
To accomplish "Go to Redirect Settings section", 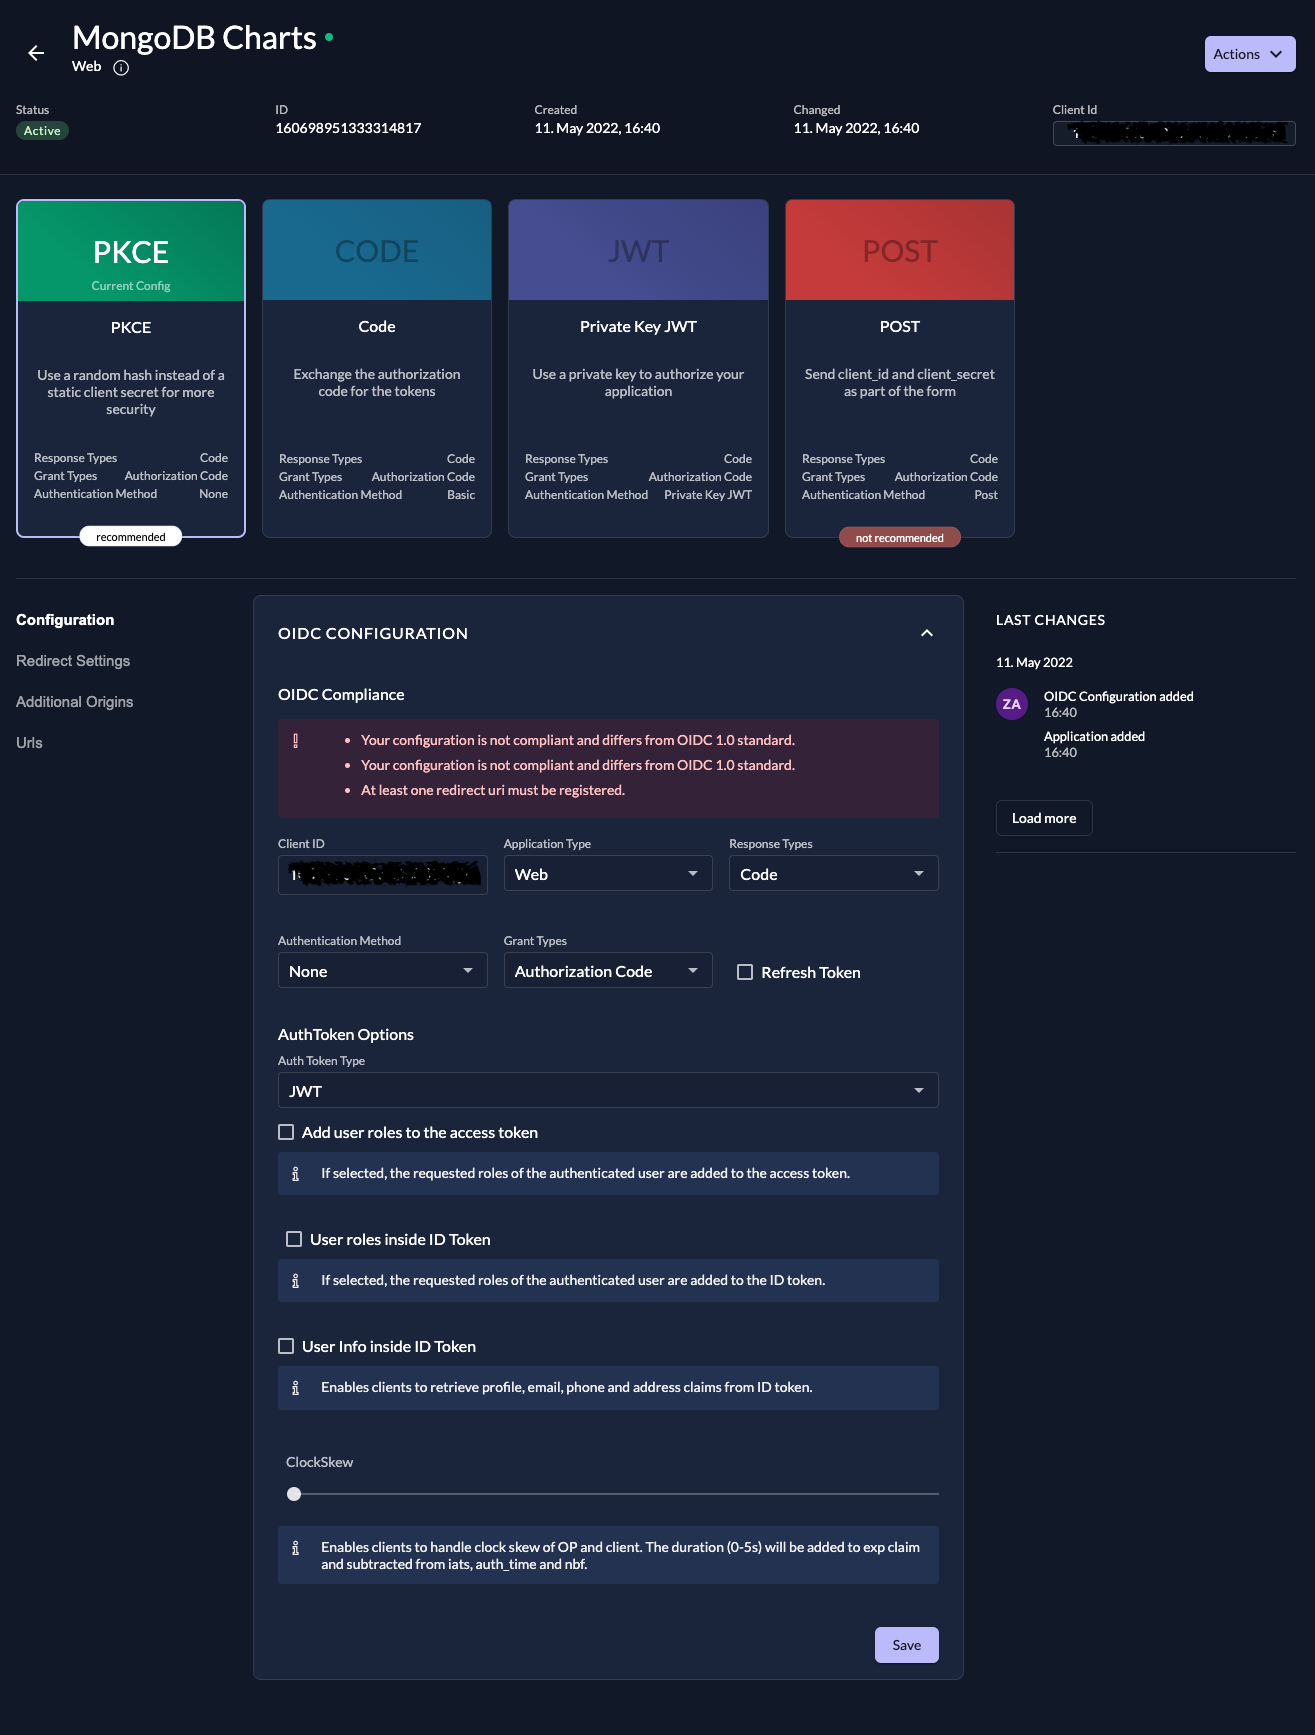I will pyautogui.click(x=73, y=661).
